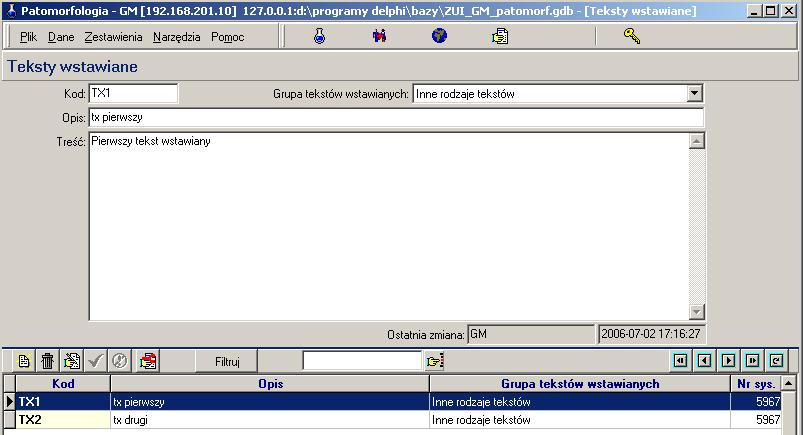Open the Zestawienia menu
The image size is (803, 435).
tap(113, 37)
